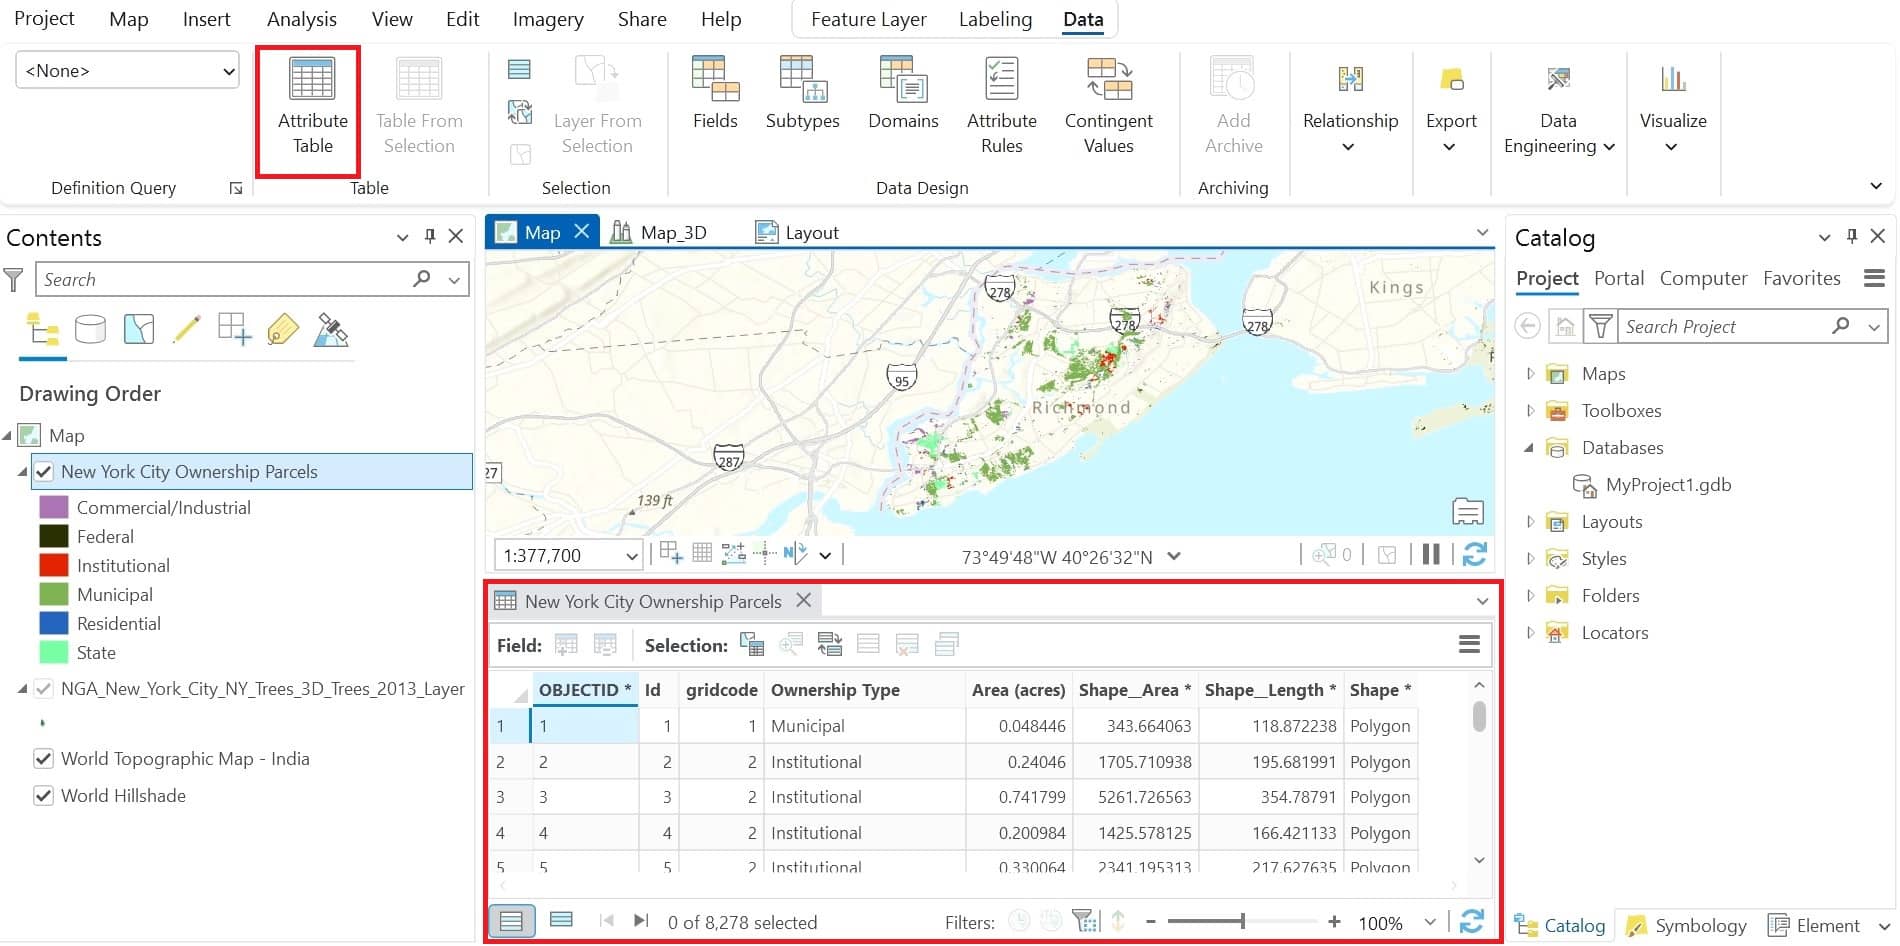Uncheck New York City Ownership Parcels layer
Image resolution: width=1900 pixels, height=946 pixels.
[44, 471]
